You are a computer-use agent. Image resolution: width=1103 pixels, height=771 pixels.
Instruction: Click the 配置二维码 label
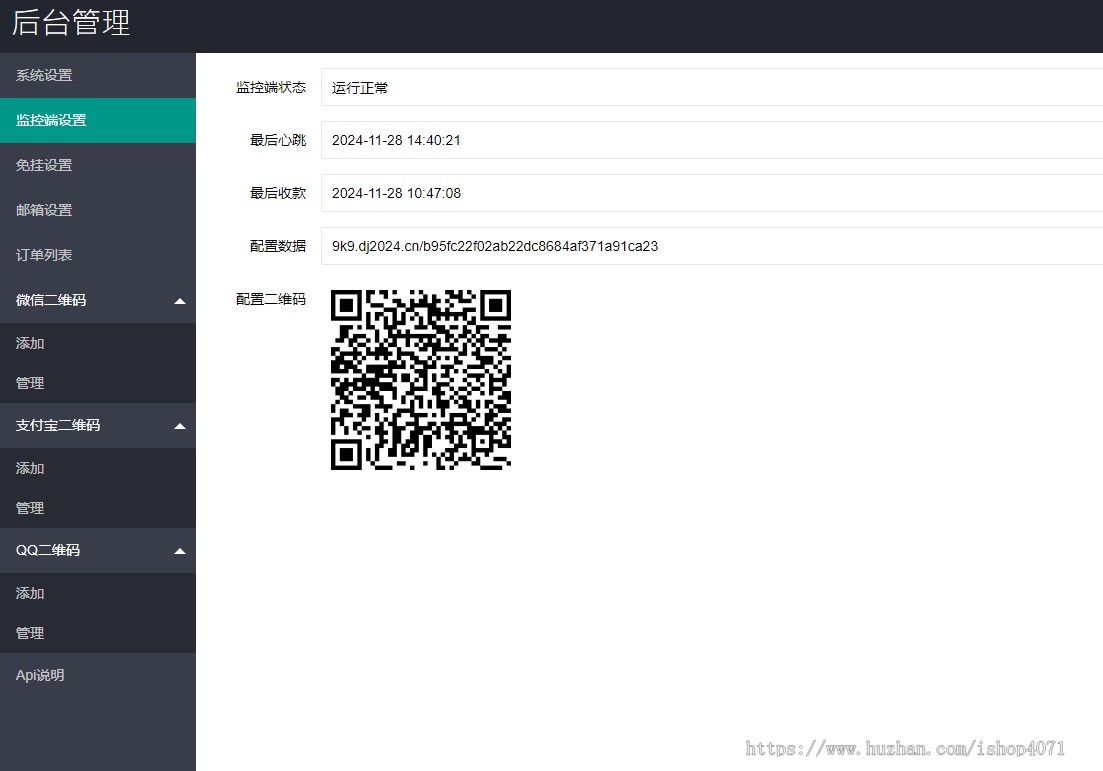[271, 299]
